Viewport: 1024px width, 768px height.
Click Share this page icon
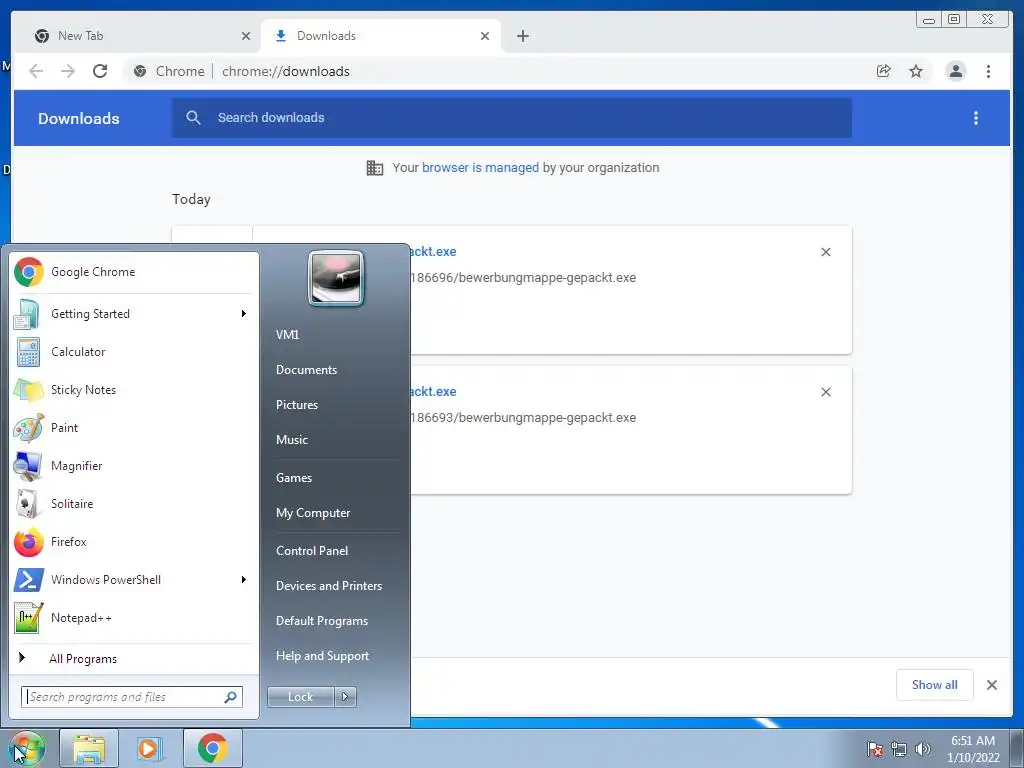pyautogui.click(x=884, y=71)
